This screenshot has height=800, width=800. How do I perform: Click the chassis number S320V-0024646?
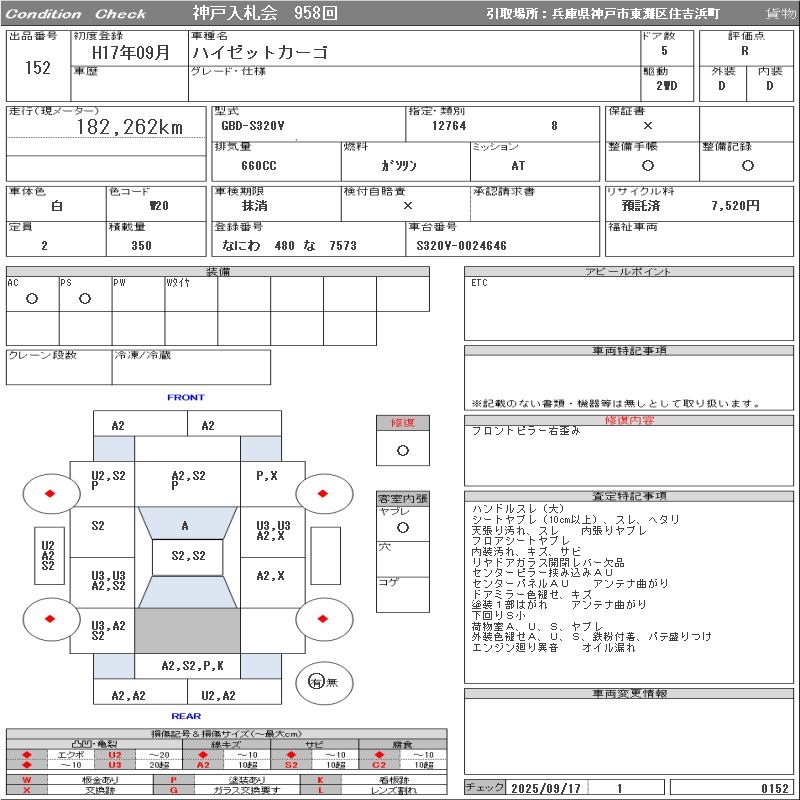(461, 246)
